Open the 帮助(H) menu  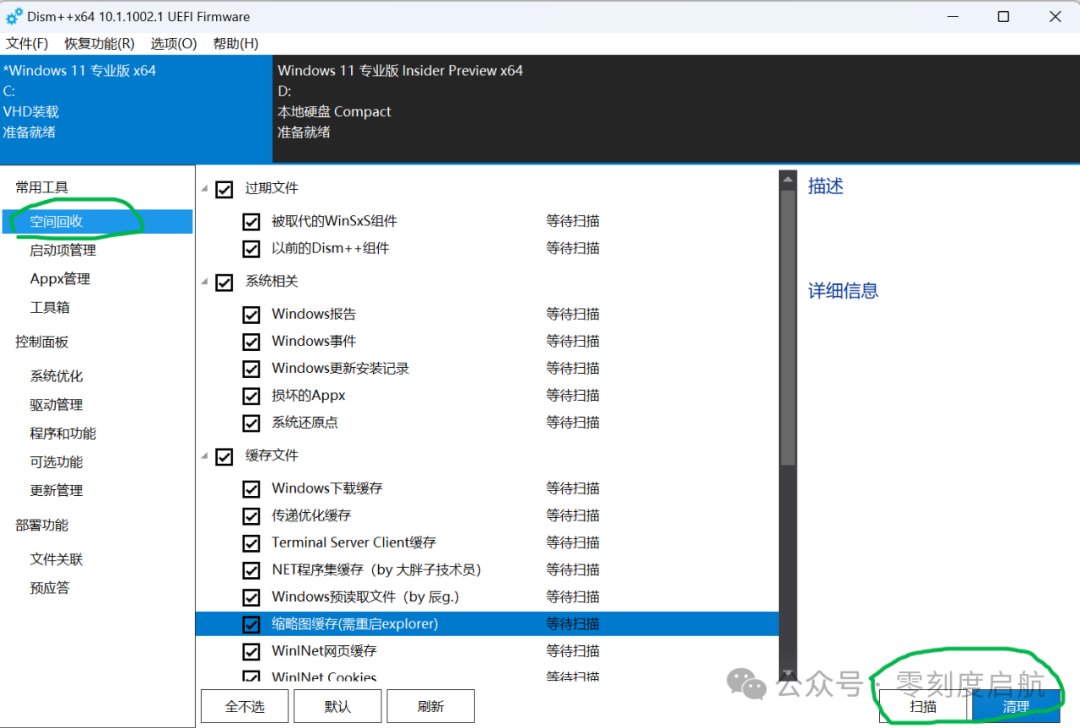[x=236, y=43]
